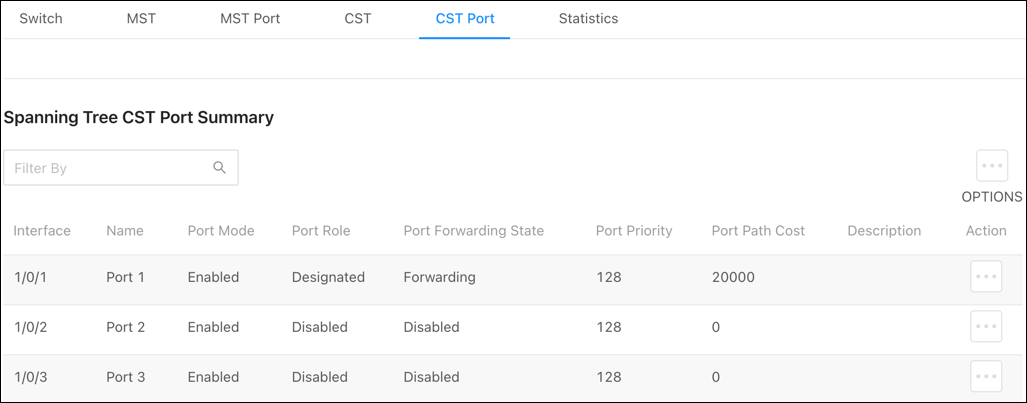Viewport: 1027px width, 403px height.
Task: Focus the Filter By input field
Action: (121, 168)
